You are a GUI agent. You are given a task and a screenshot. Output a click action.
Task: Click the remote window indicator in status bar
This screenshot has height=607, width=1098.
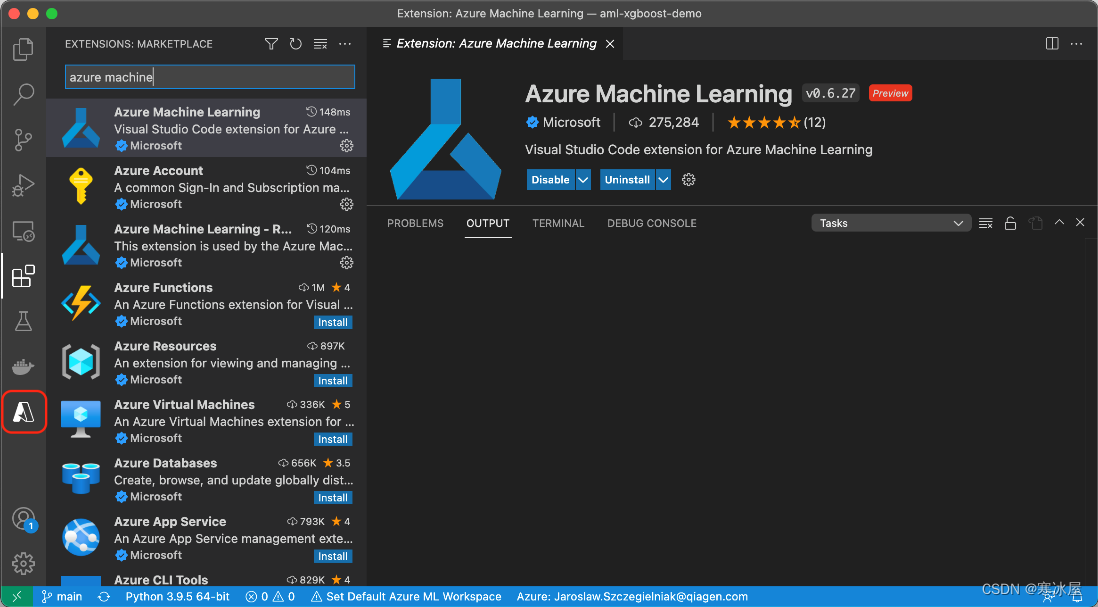(x=17, y=596)
